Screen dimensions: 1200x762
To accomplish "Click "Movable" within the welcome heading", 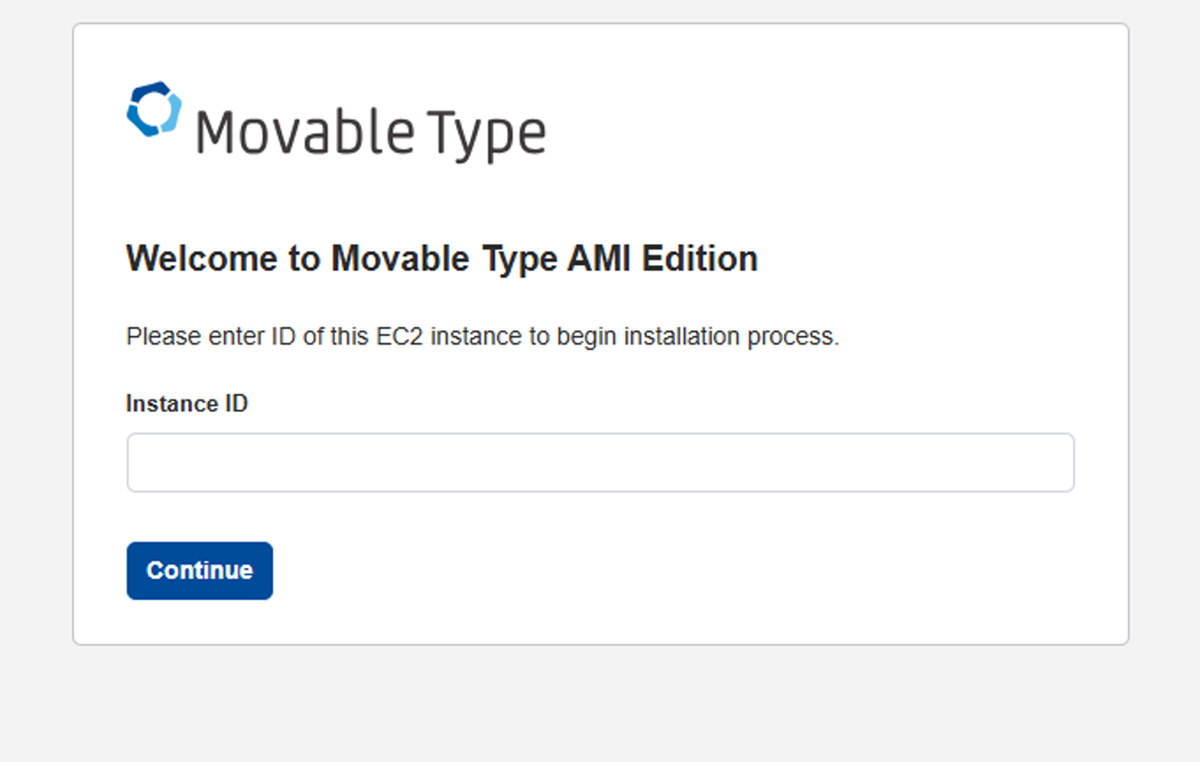I will tap(400, 259).
